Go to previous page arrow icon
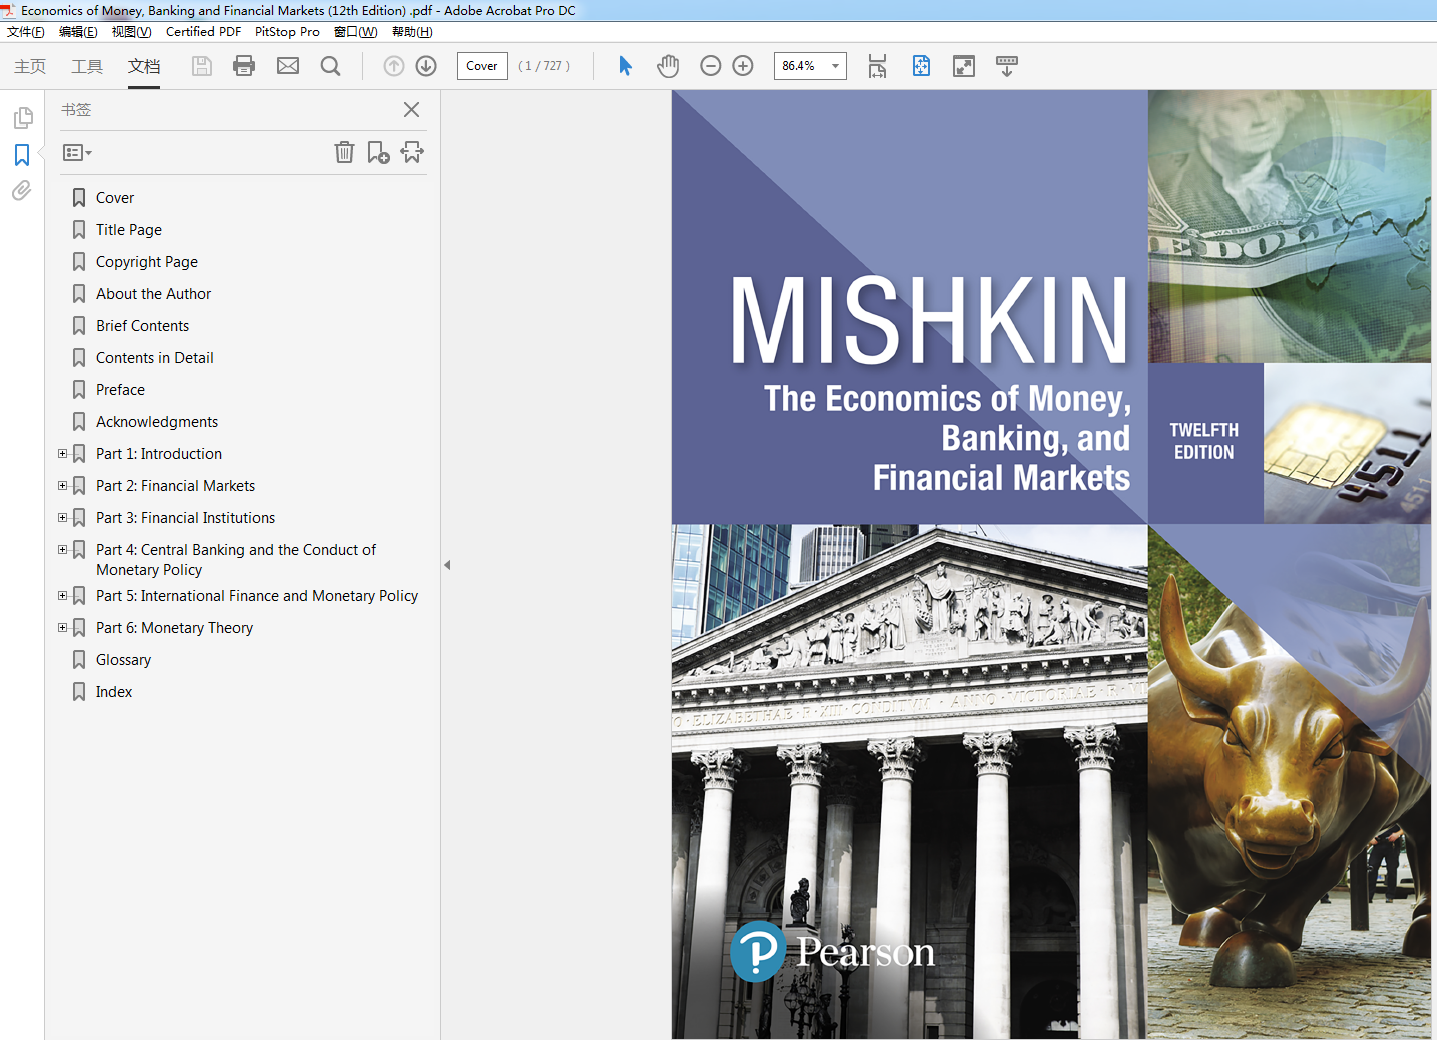Image resolution: width=1437 pixels, height=1040 pixels. [394, 66]
